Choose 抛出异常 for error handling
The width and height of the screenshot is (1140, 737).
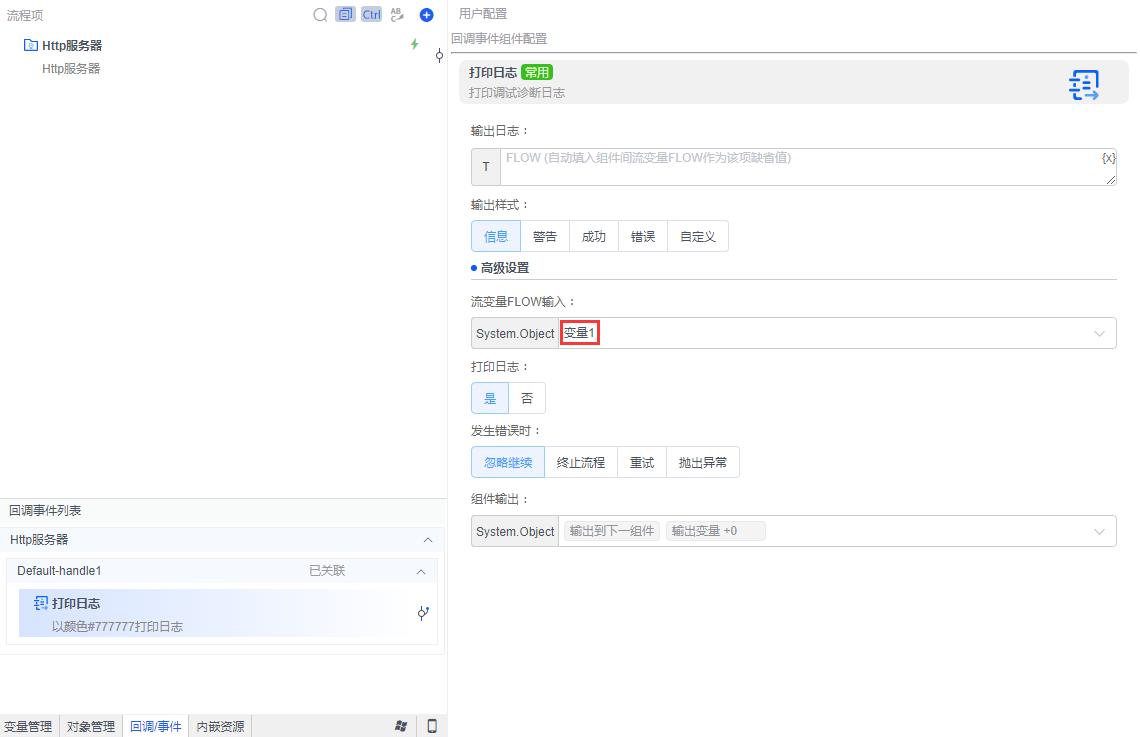click(x=703, y=461)
